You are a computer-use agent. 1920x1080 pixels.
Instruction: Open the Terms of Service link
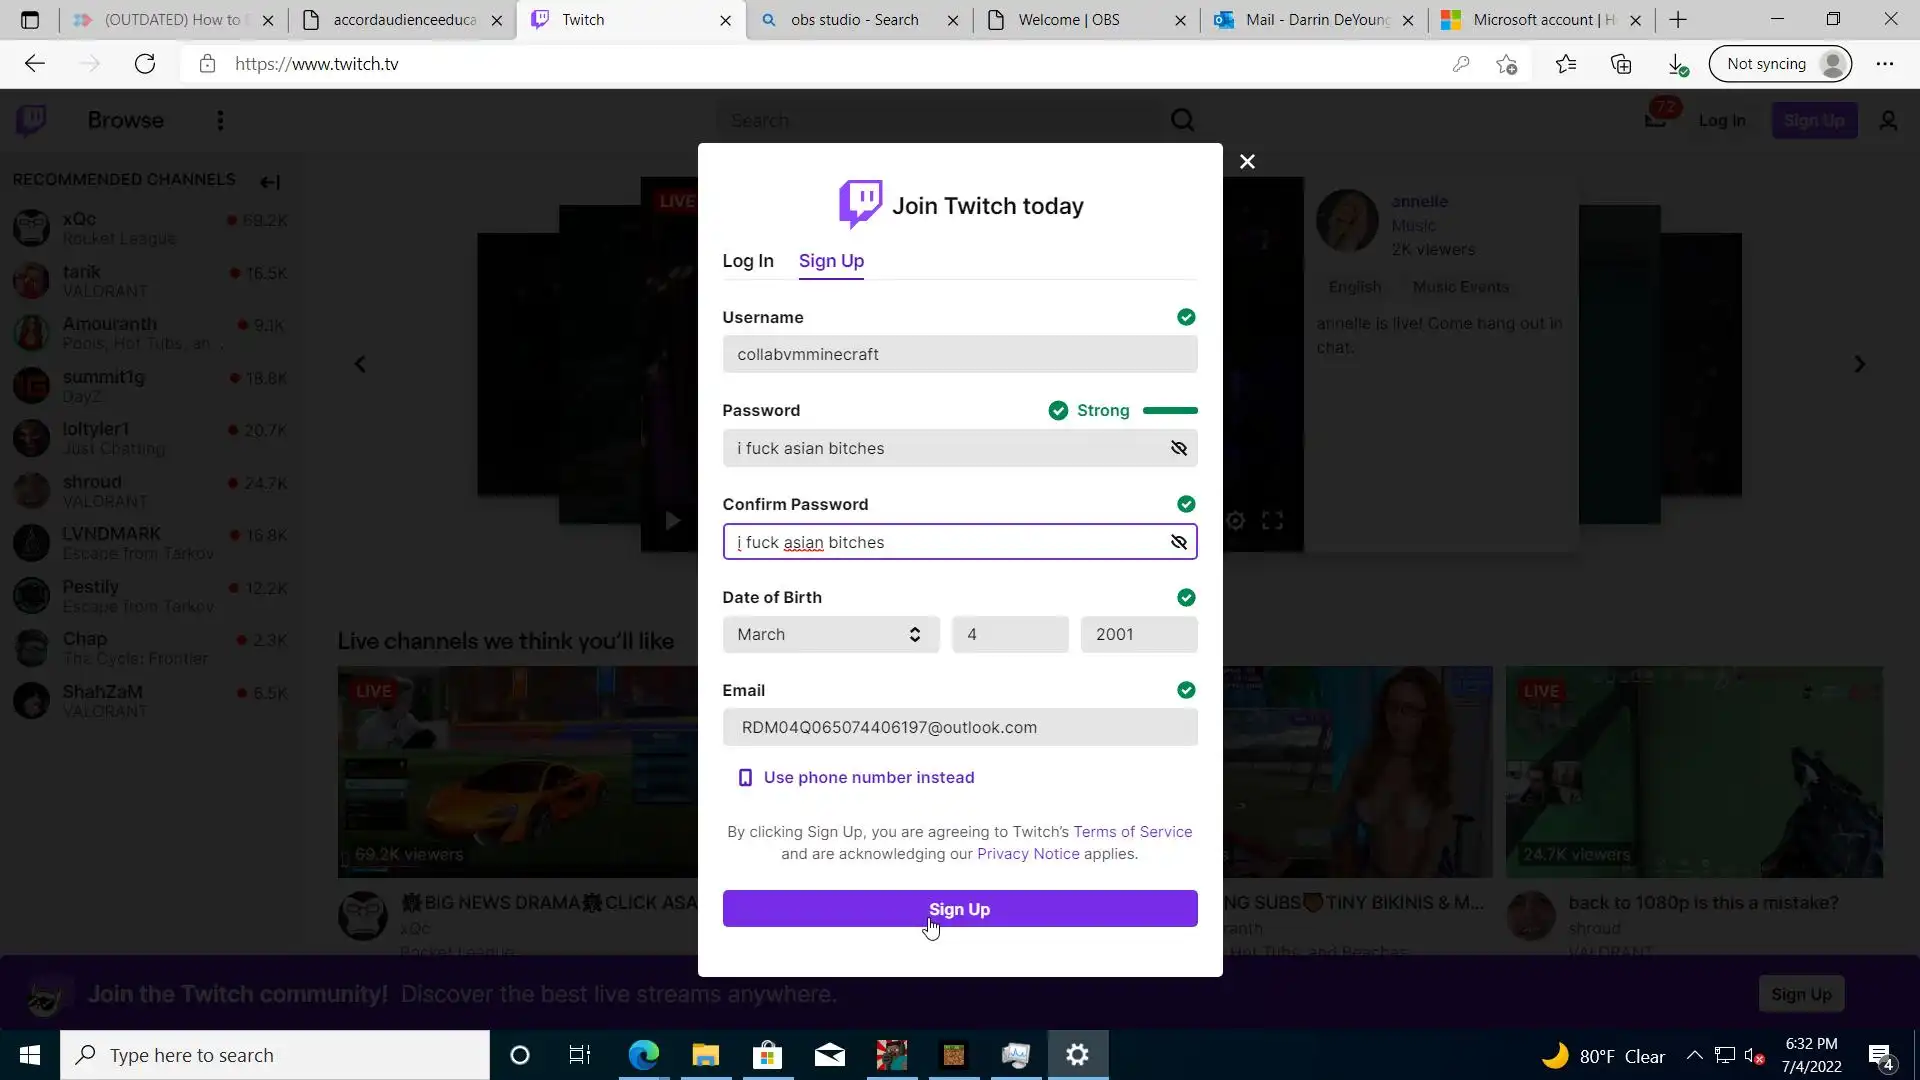click(1132, 832)
